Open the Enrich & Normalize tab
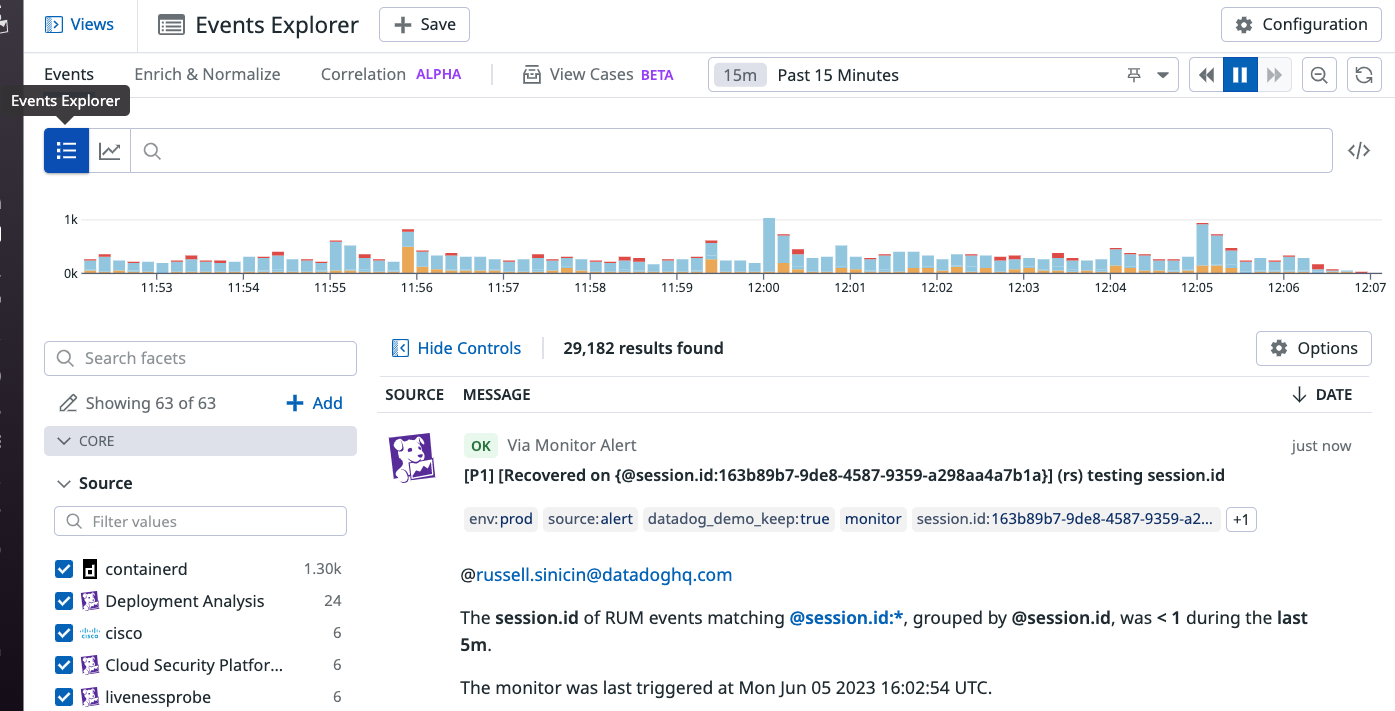The width and height of the screenshot is (1395, 711). [207, 74]
